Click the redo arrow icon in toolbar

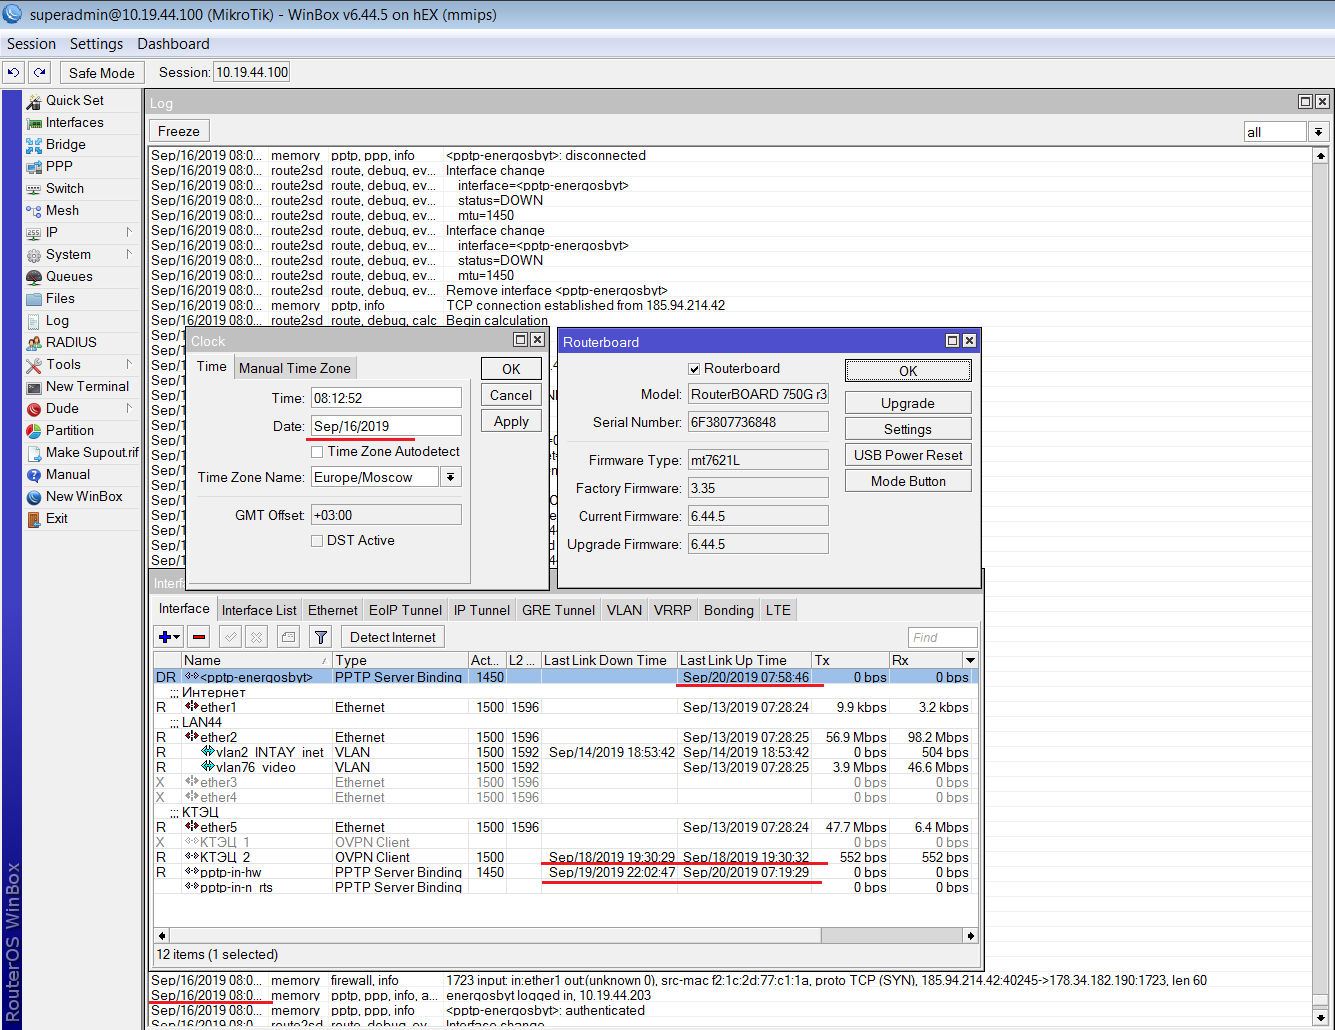point(40,72)
